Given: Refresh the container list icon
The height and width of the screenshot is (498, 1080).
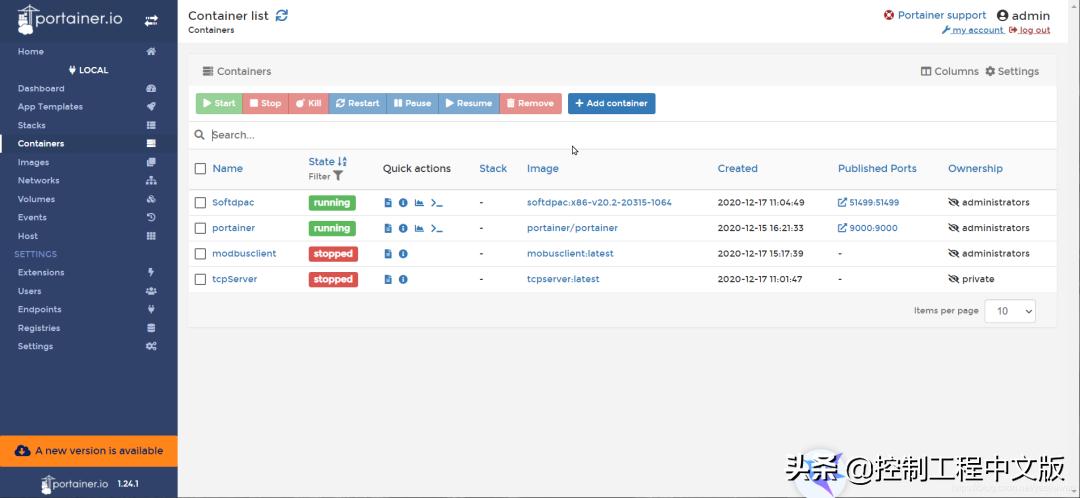Looking at the screenshot, I should point(282,15).
